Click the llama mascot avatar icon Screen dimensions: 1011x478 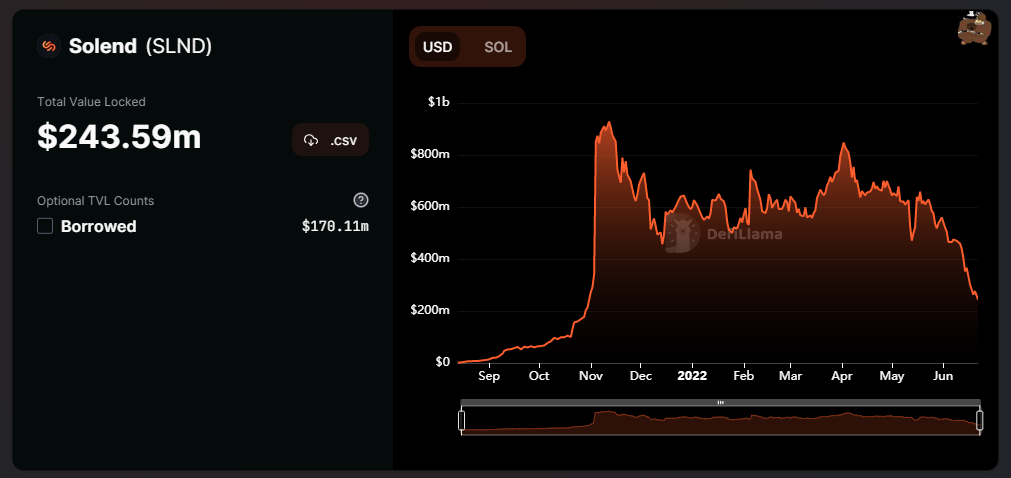(973, 28)
